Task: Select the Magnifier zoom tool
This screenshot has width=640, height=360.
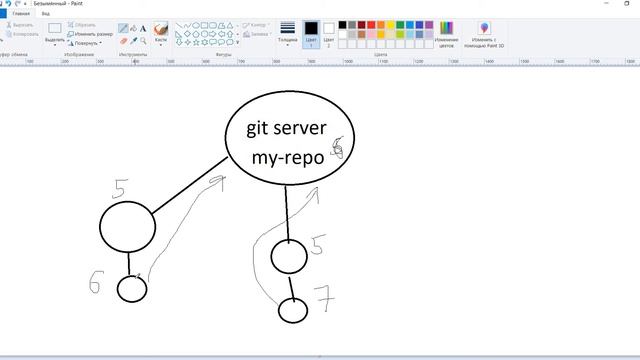Action: [x=143, y=41]
